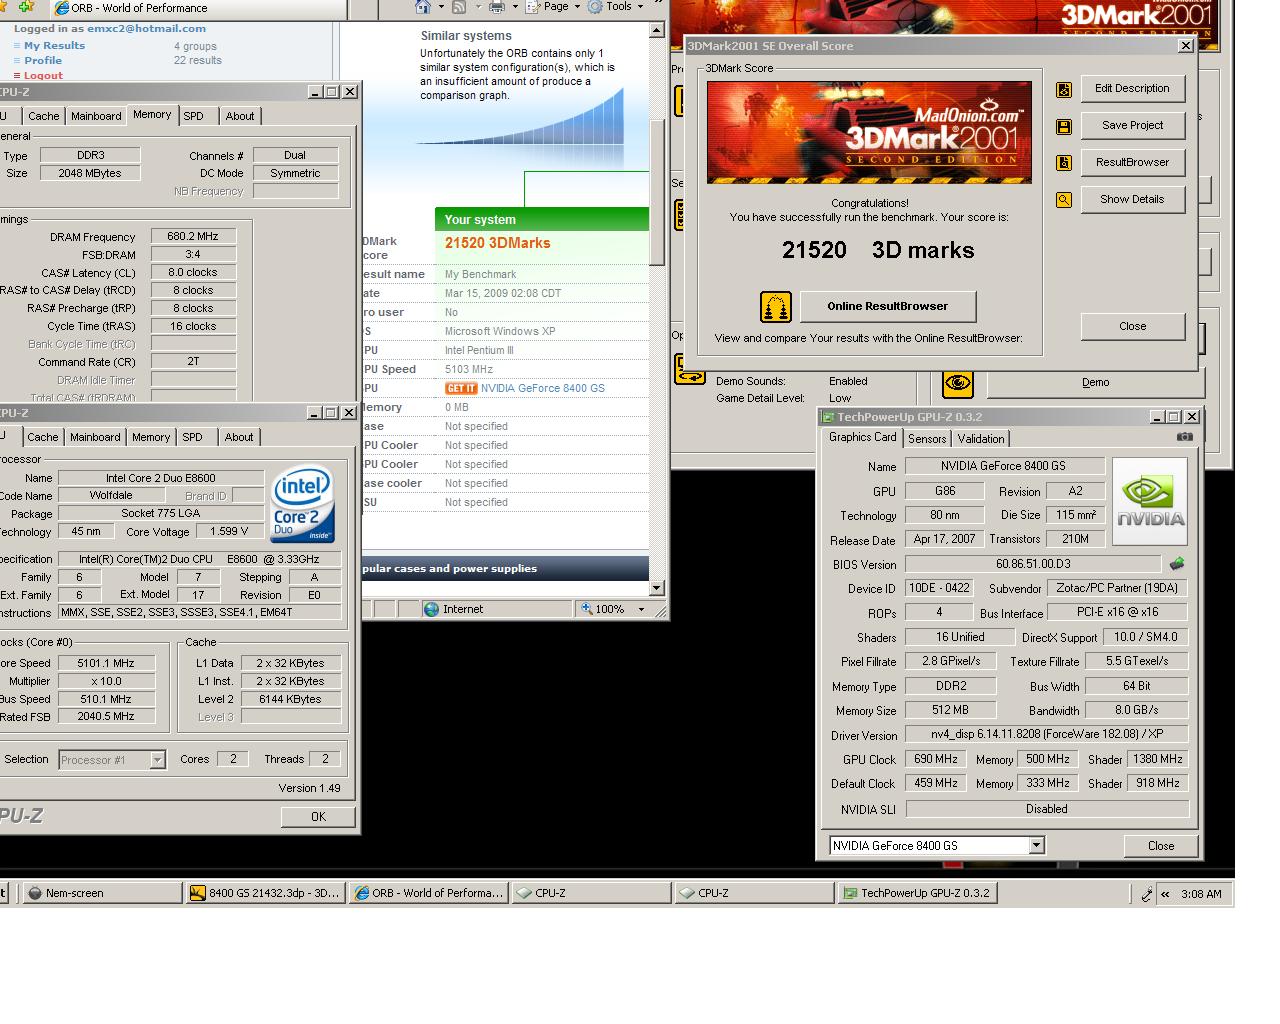Click the Internet zone globe in status bar

coord(431,609)
